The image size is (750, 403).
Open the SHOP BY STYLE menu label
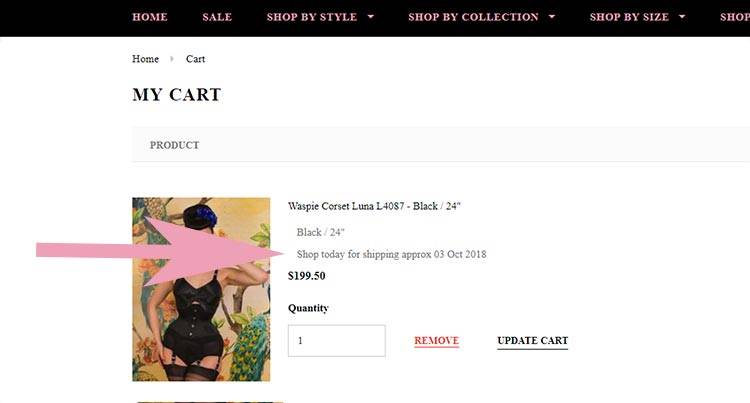[311, 17]
